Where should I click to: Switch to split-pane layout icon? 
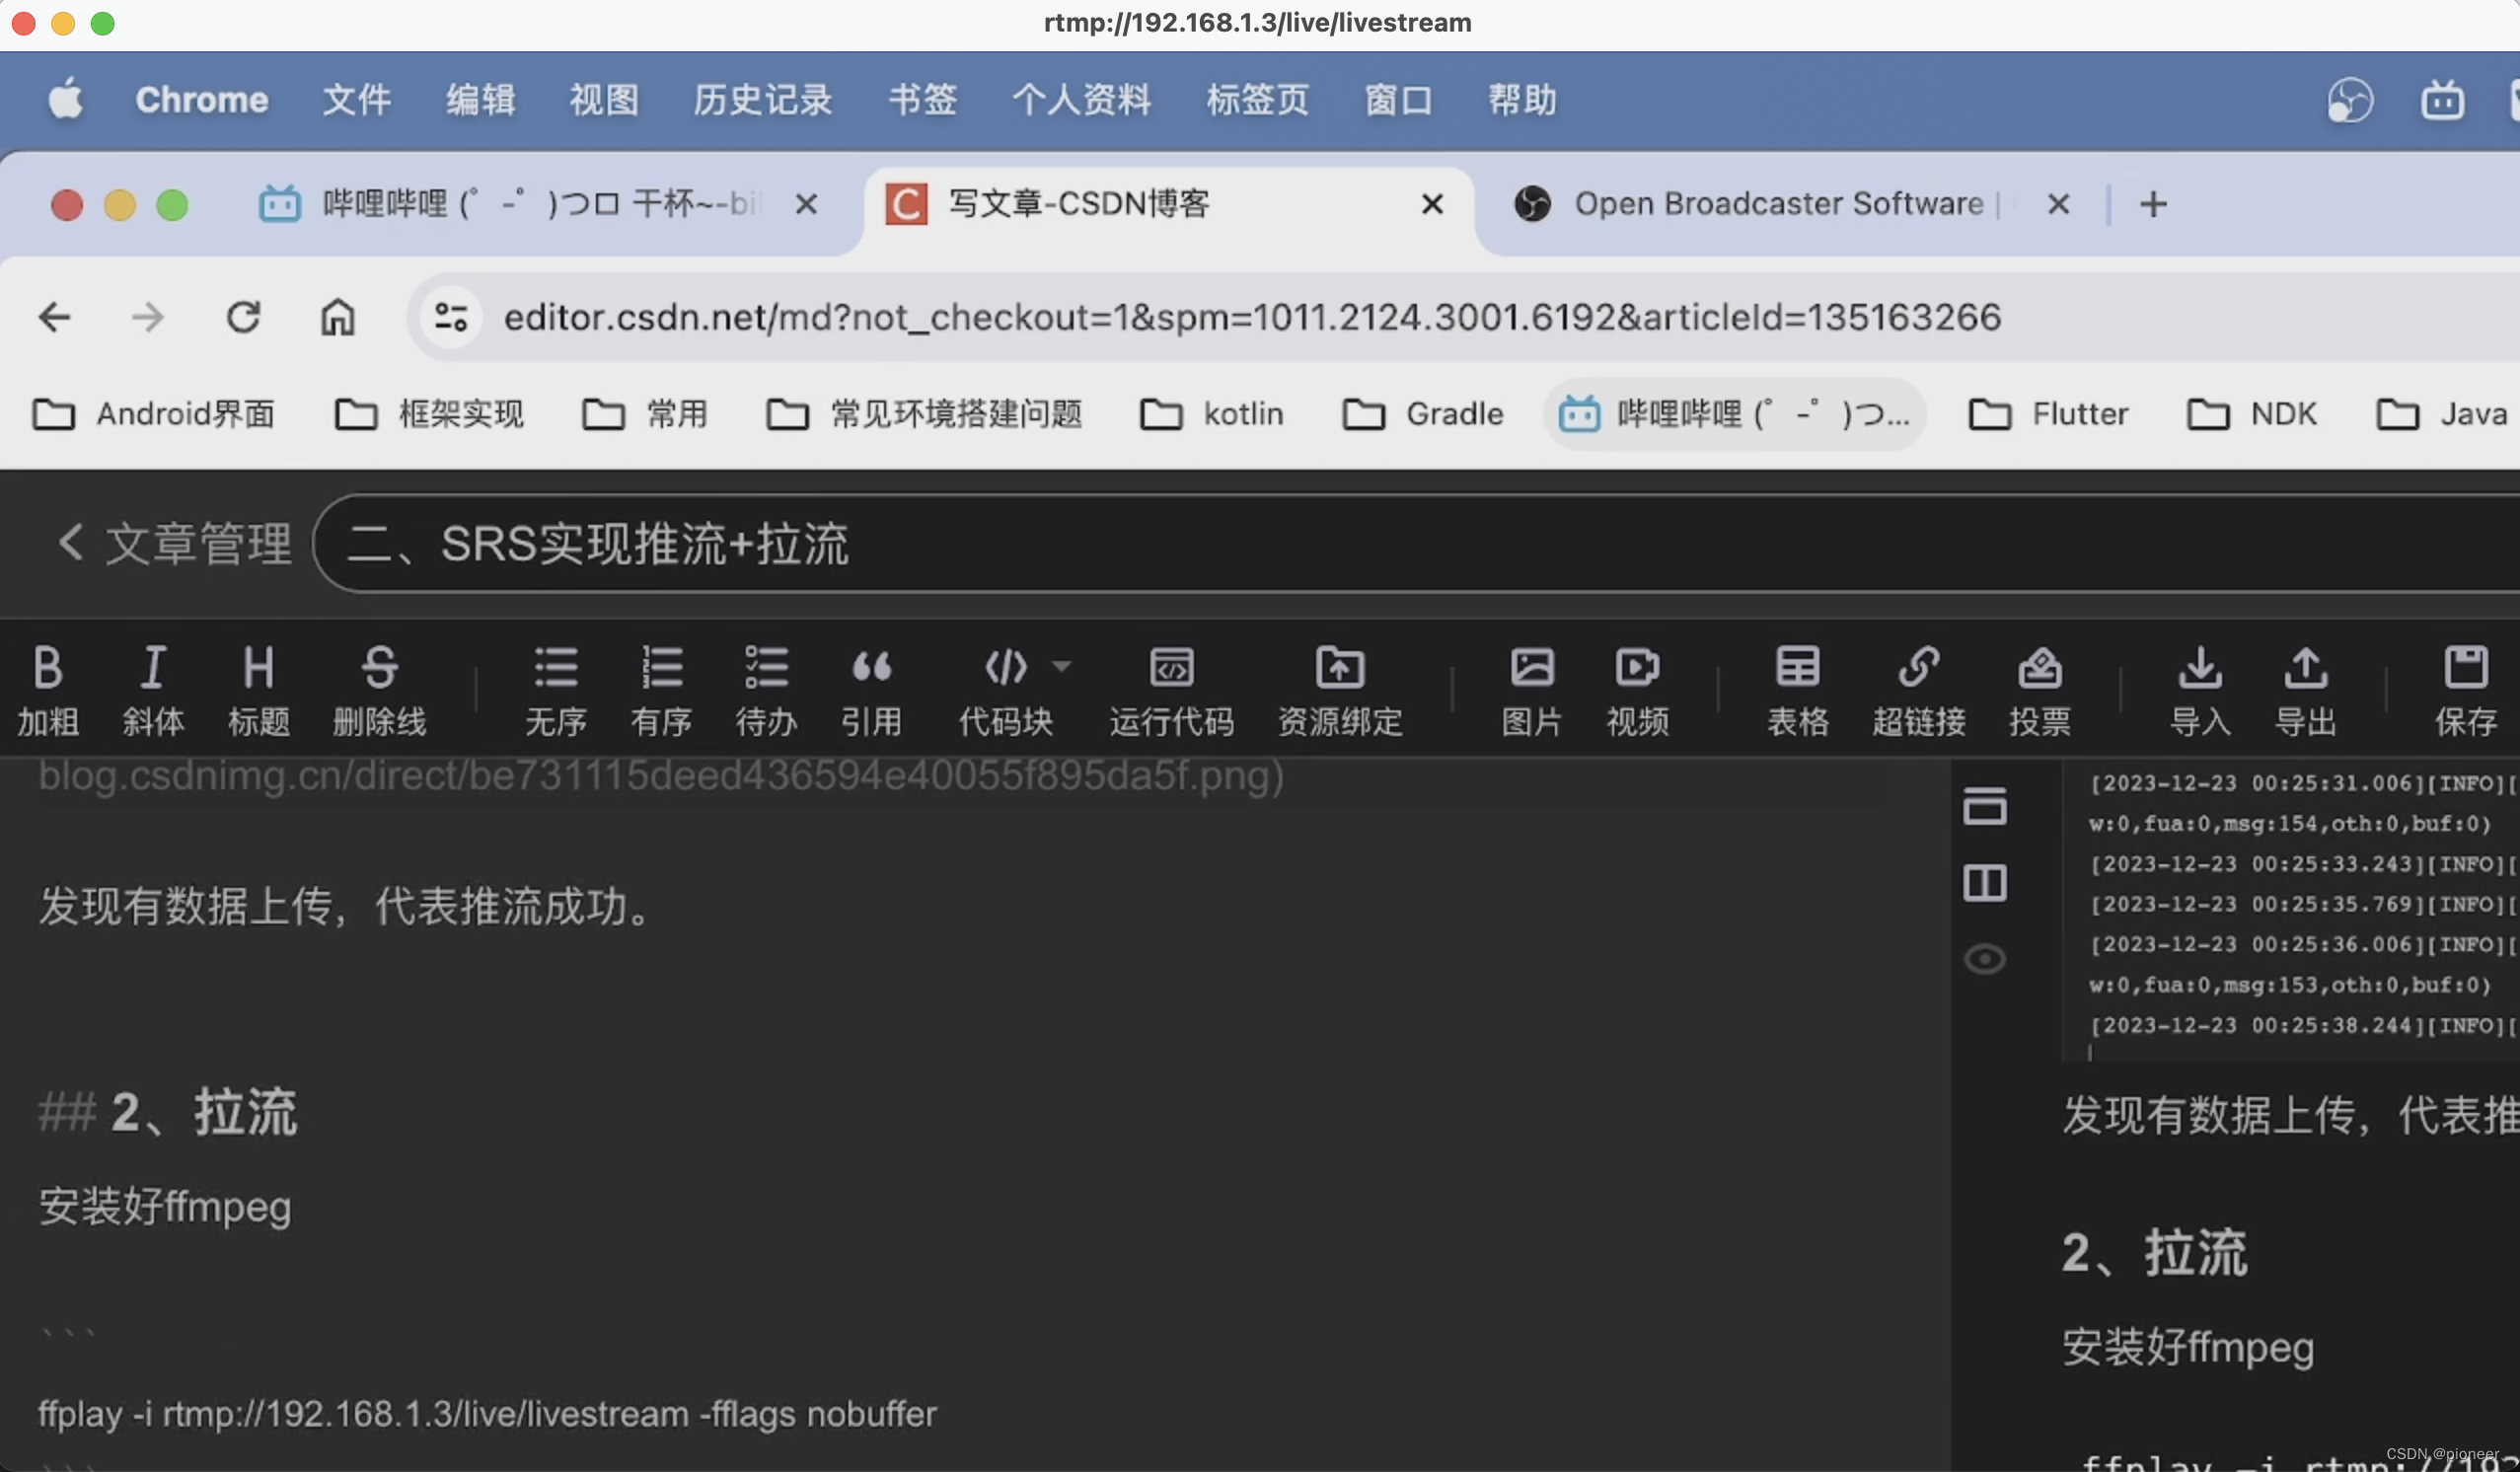(x=1985, y=883)
